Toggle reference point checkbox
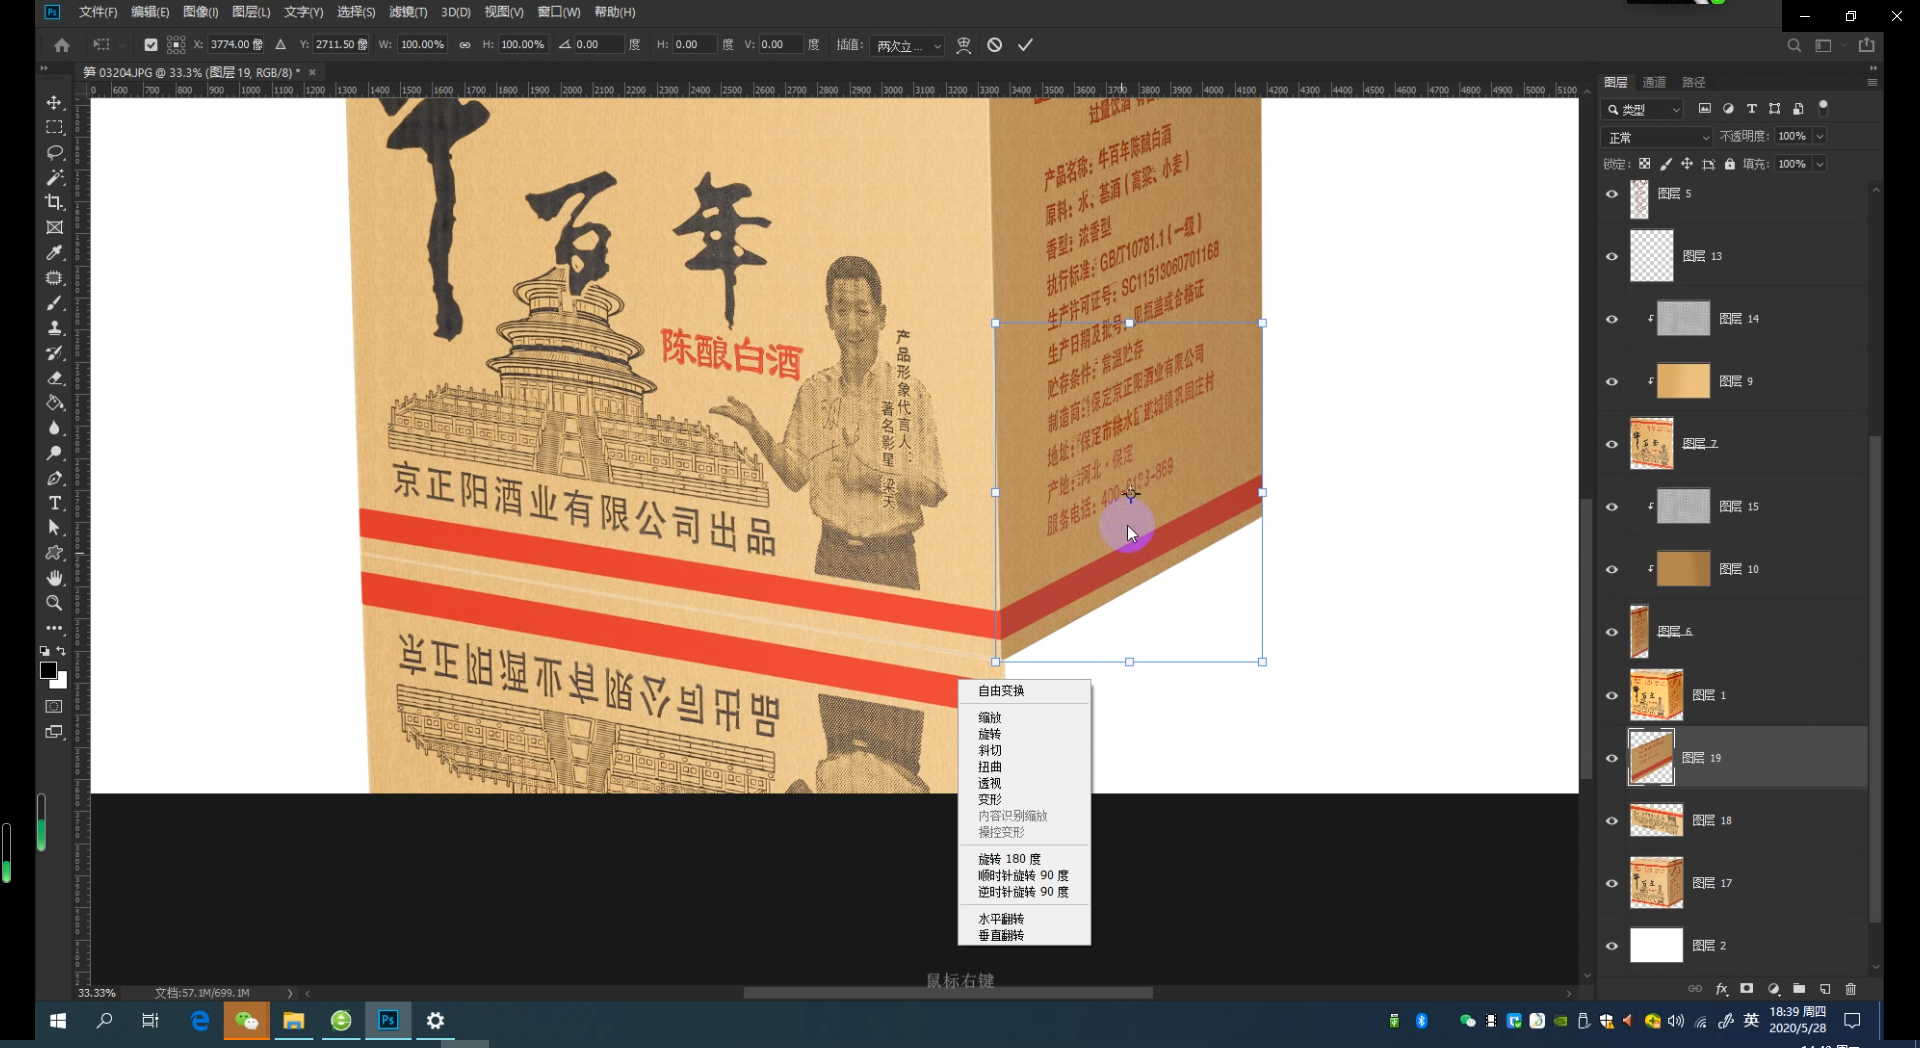This screenshot has height=1048, width=1920. (151, 45)
